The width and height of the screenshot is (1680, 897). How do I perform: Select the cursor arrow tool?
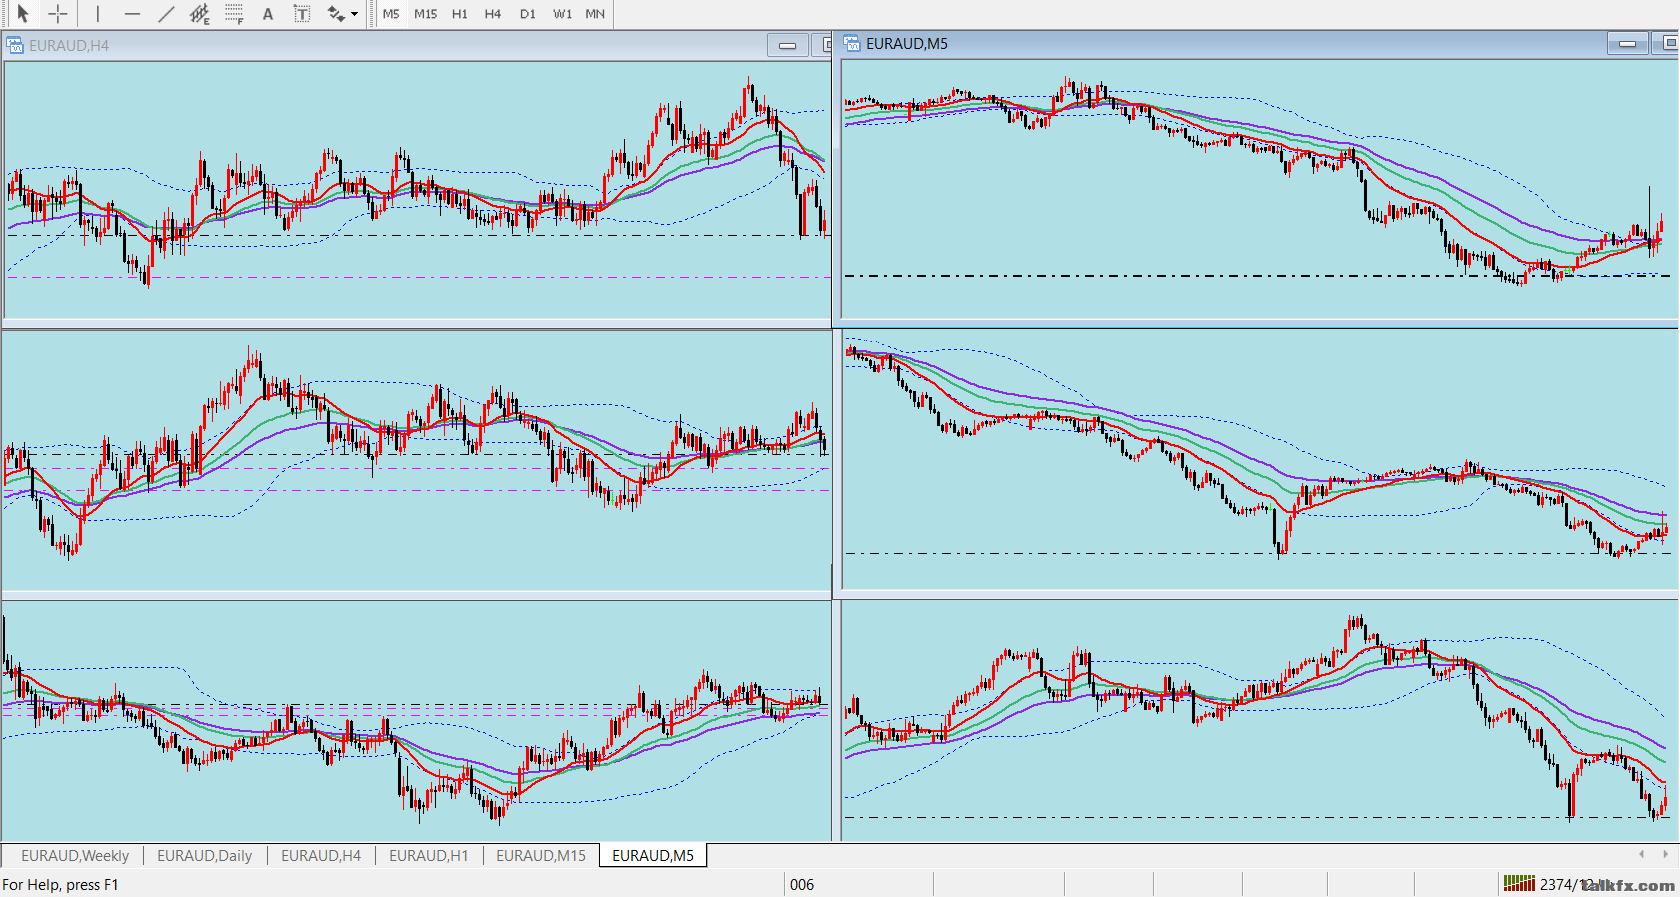point(23,14)
